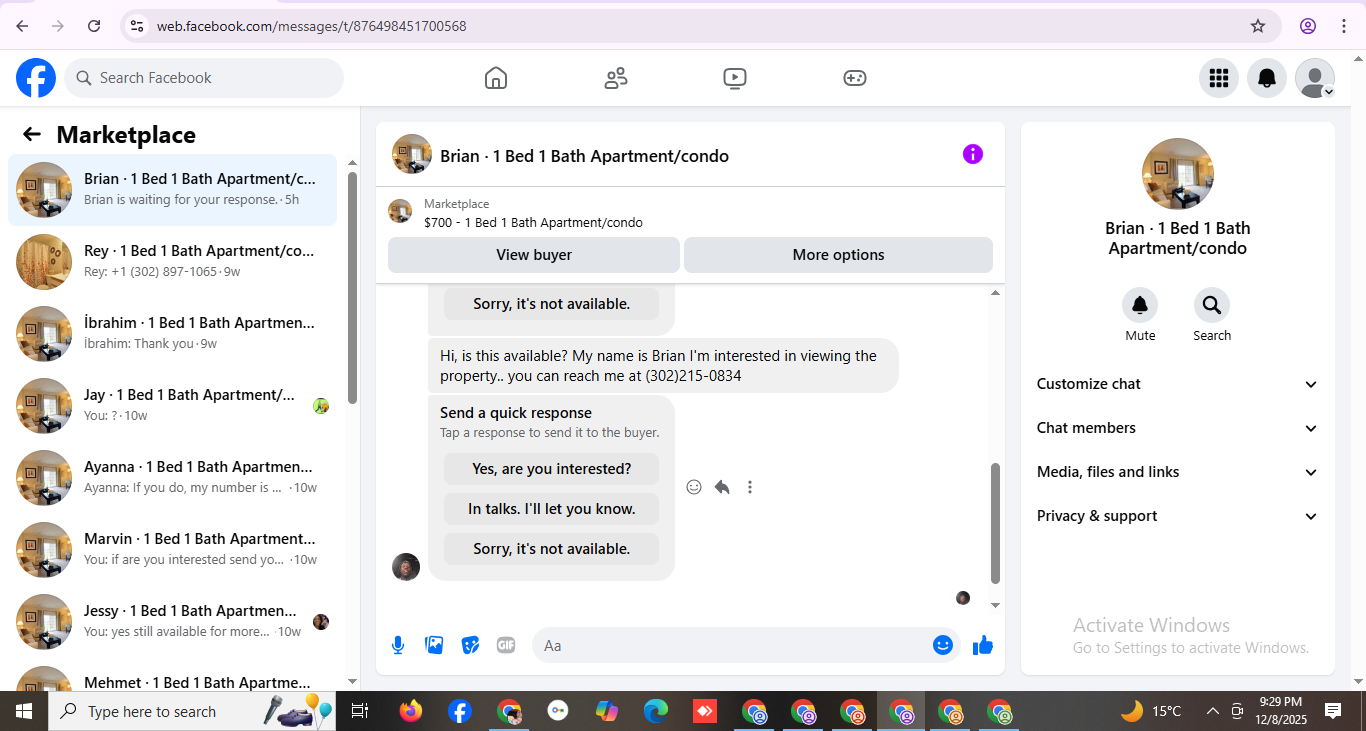Open the Jessy conversation
The width and height of the screenshot is (1366, 731).
coord(172,622)
